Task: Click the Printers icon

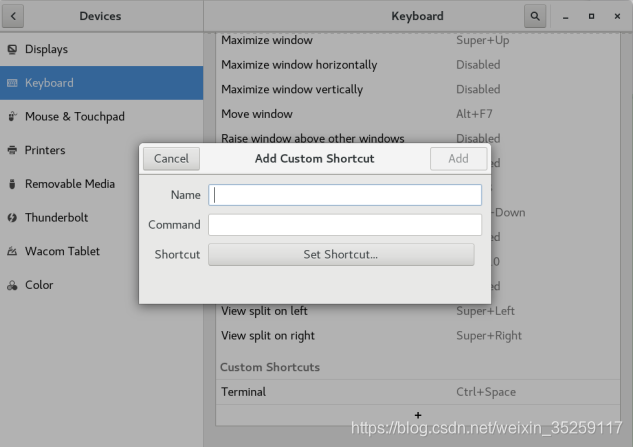Action: pos(12,150)
